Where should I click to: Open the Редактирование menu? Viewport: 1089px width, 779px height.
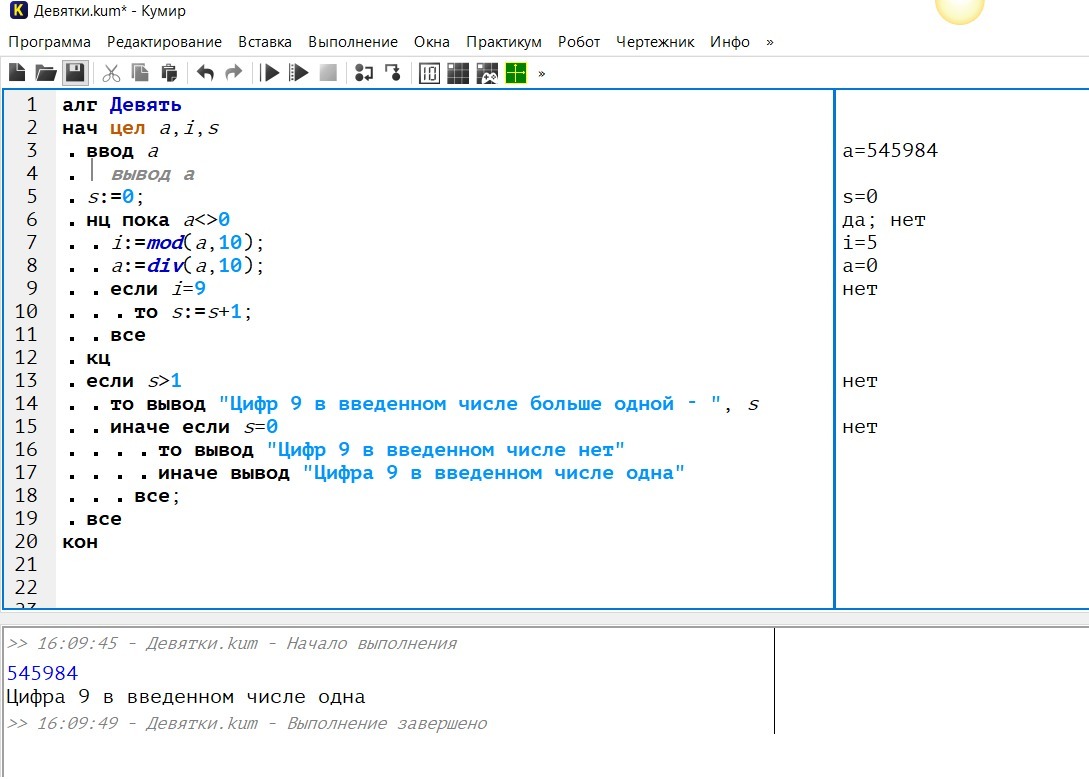[164, 42]
